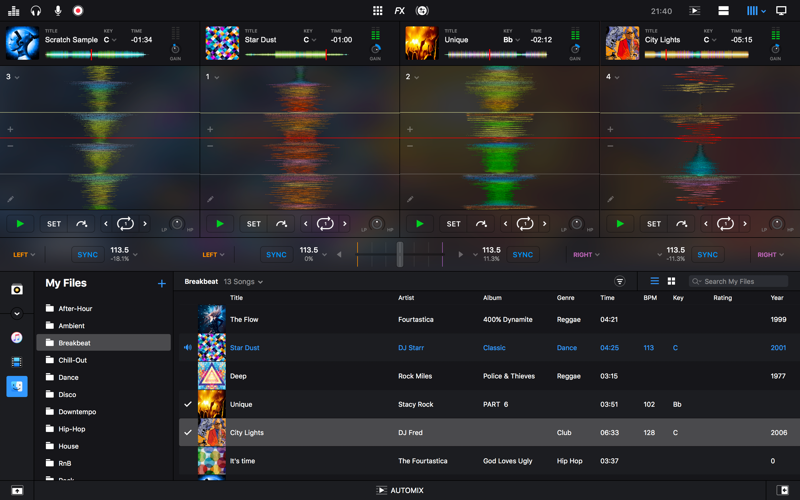
Task: Toggle the loop button on deck 4
Action: (726, 223)
